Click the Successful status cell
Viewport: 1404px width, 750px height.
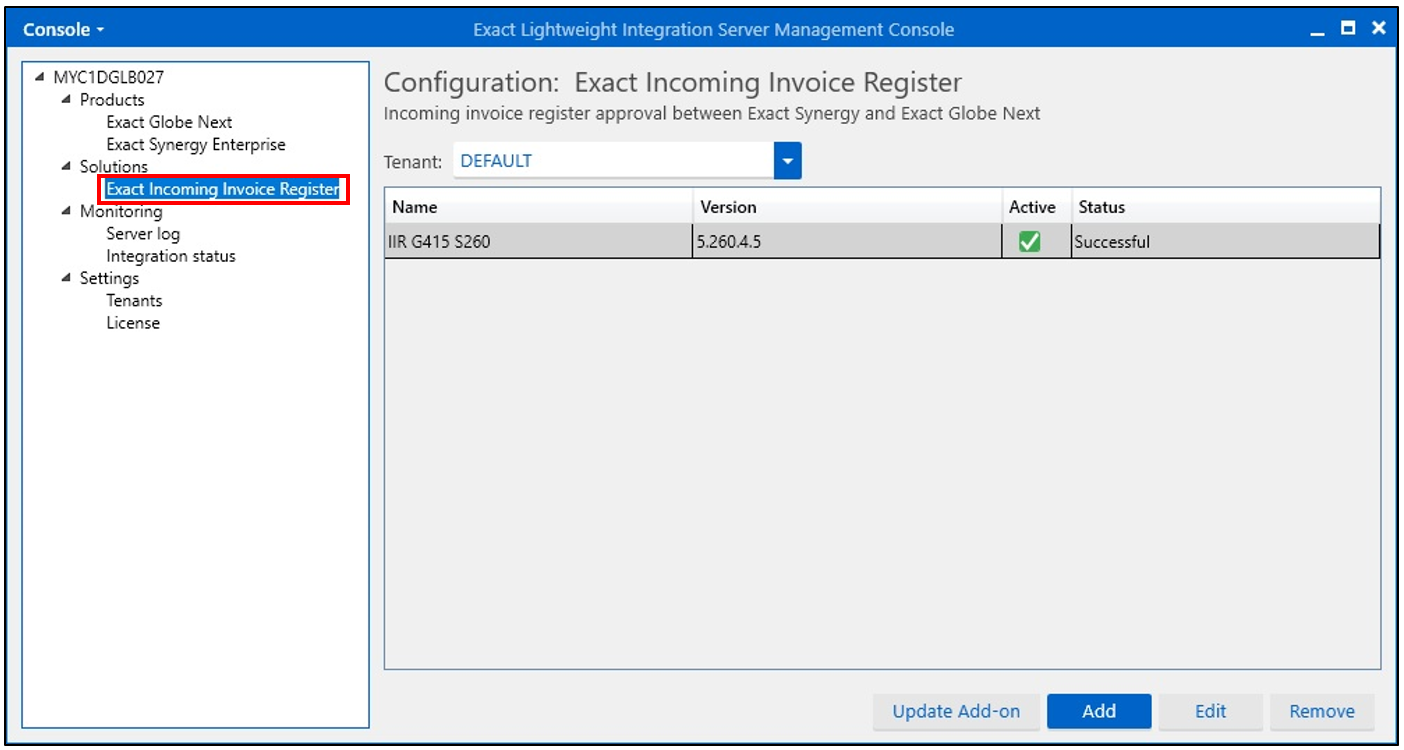pyautogui.click(x=1226, y=241)
